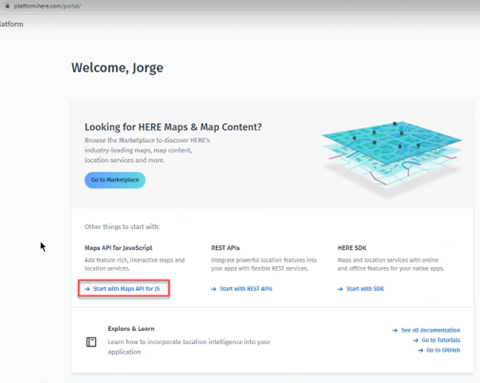480x383 pixels.
Task: Click the Explore & Learn book icon
Action: click(x=91, y=342)
